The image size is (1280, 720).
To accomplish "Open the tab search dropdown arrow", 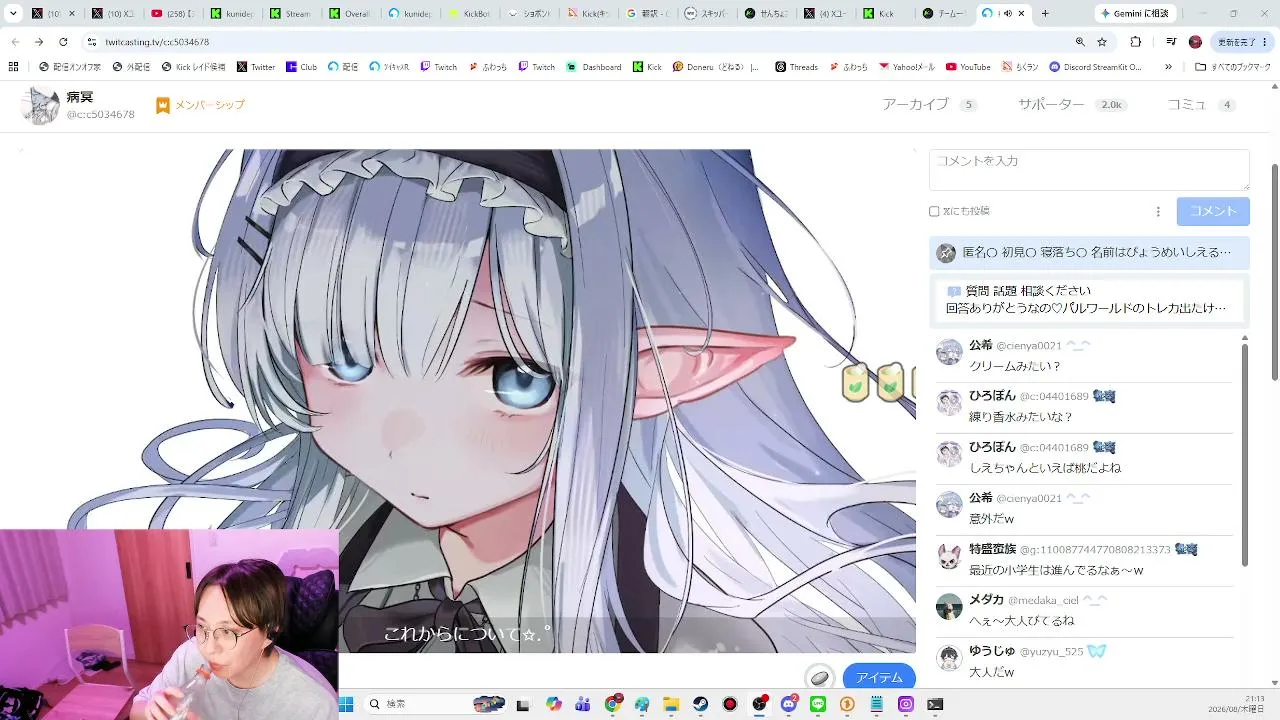I will point(13,14).
